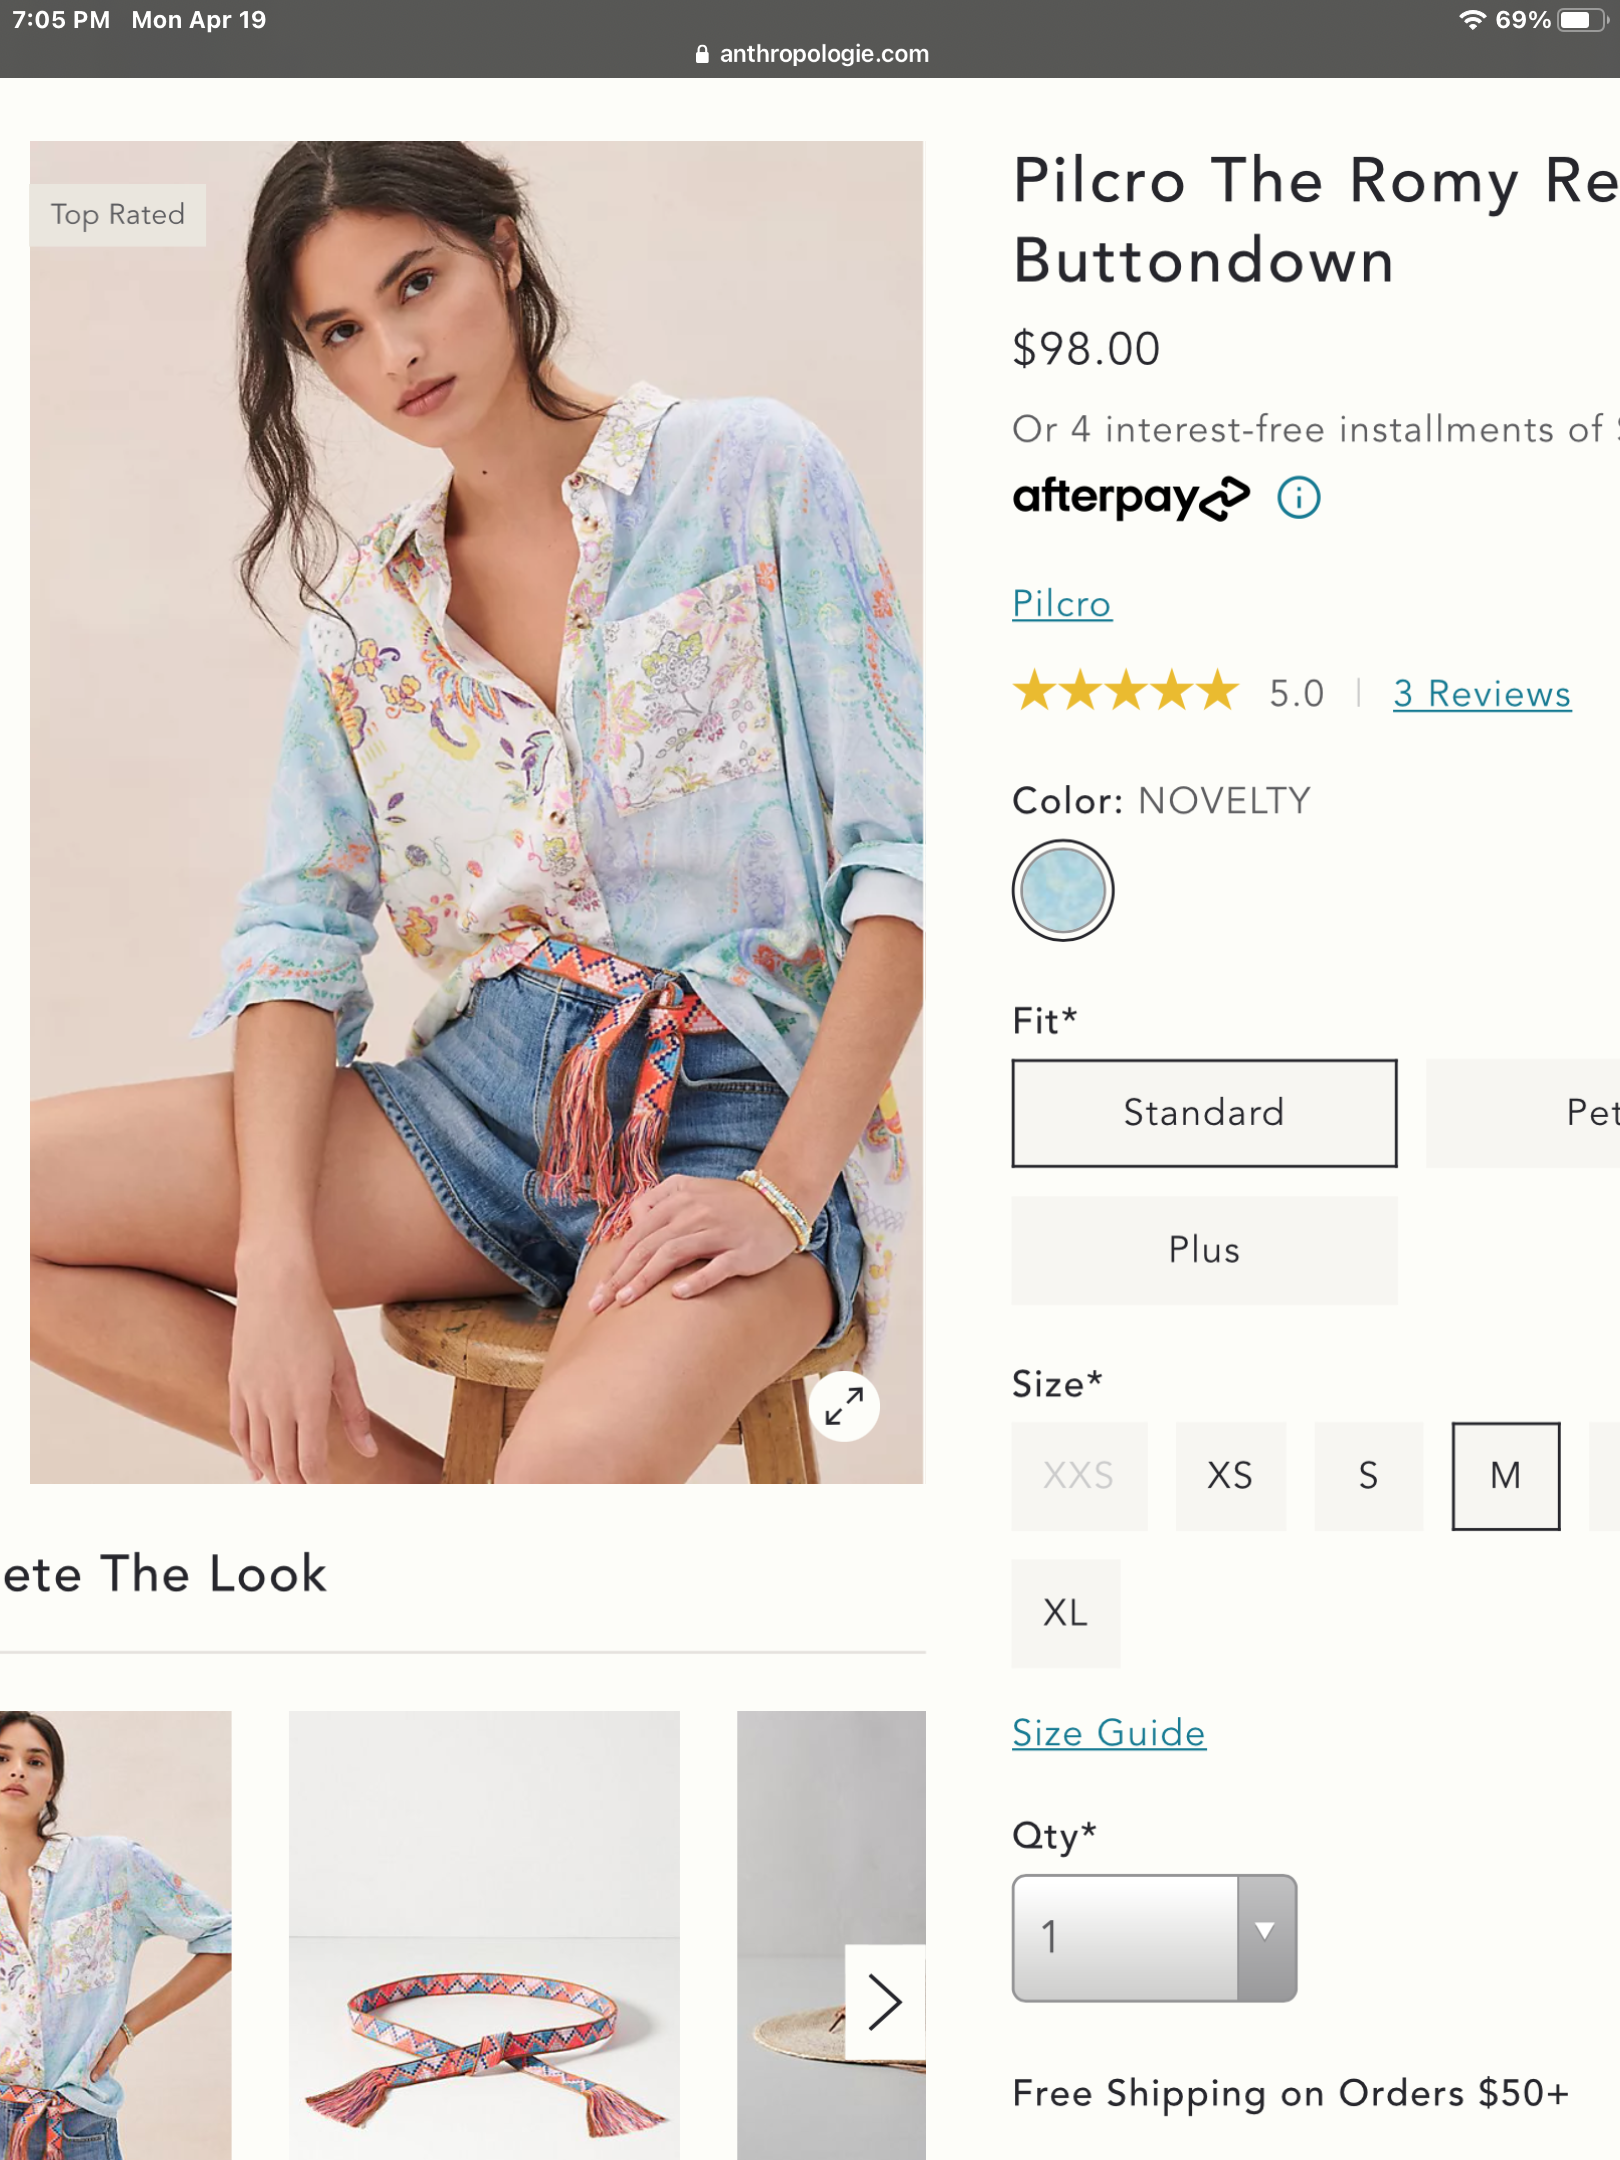Open the Pilcro brand link

coord(1061,604)
